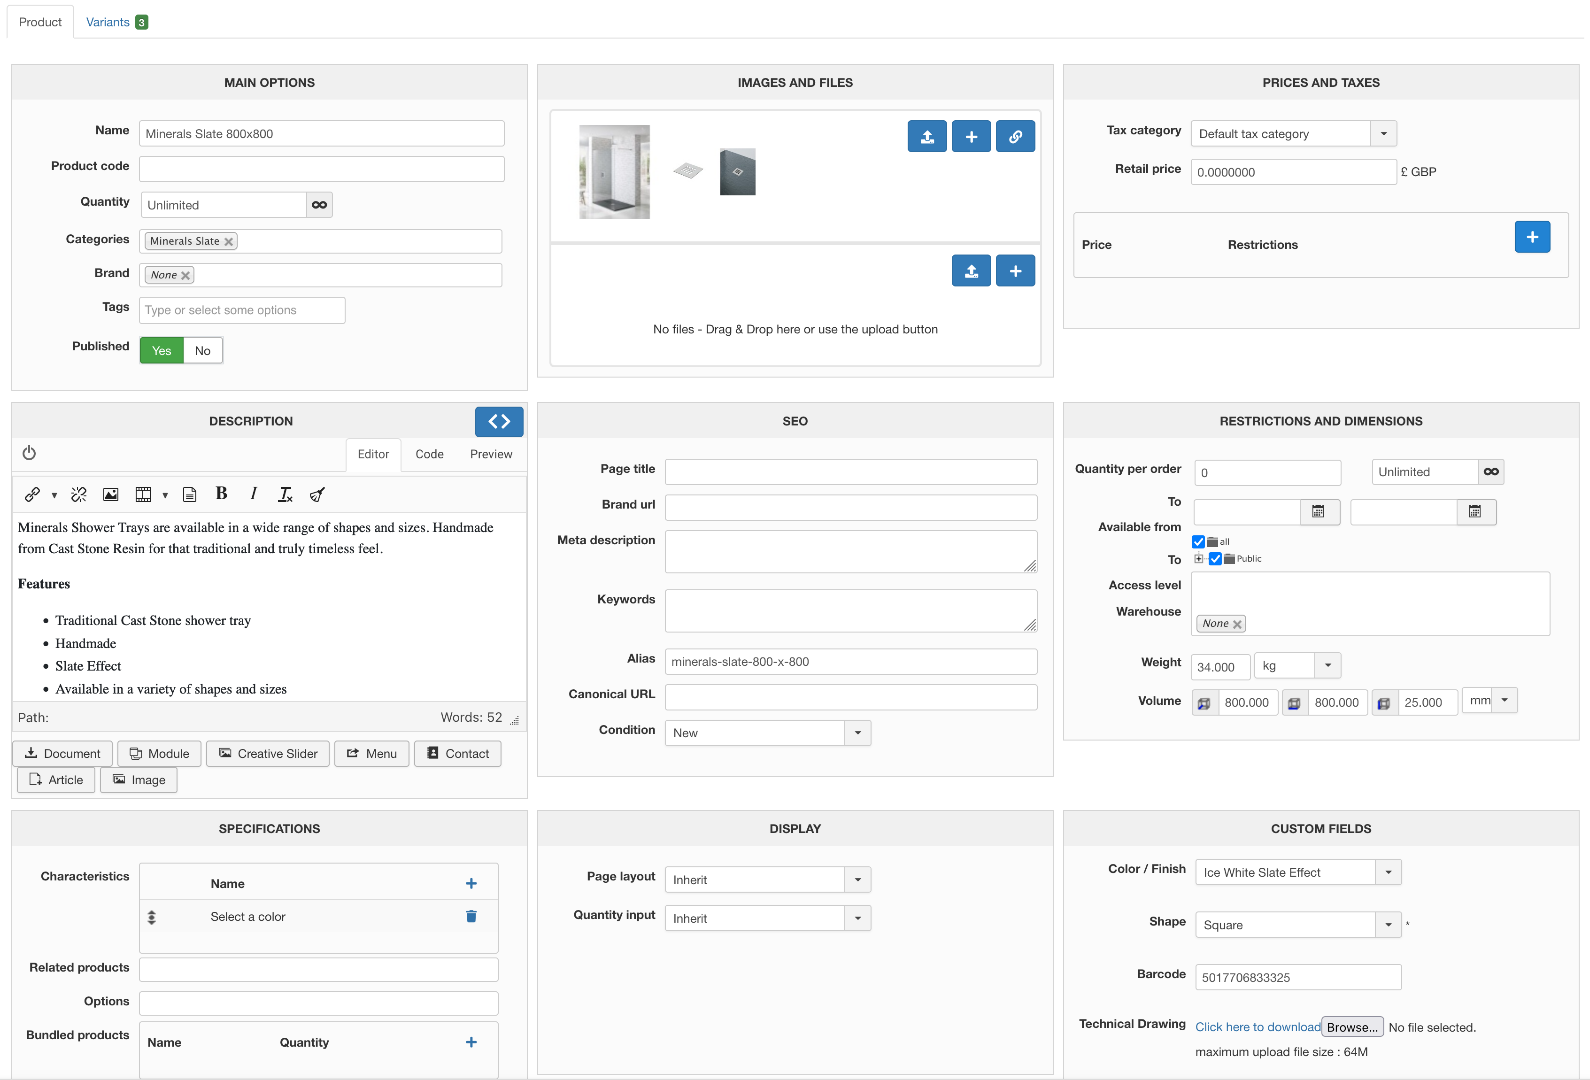The image size is (1590, 1080).
Task: Expand the Color / Finish dropdown
Action: 1387,873
